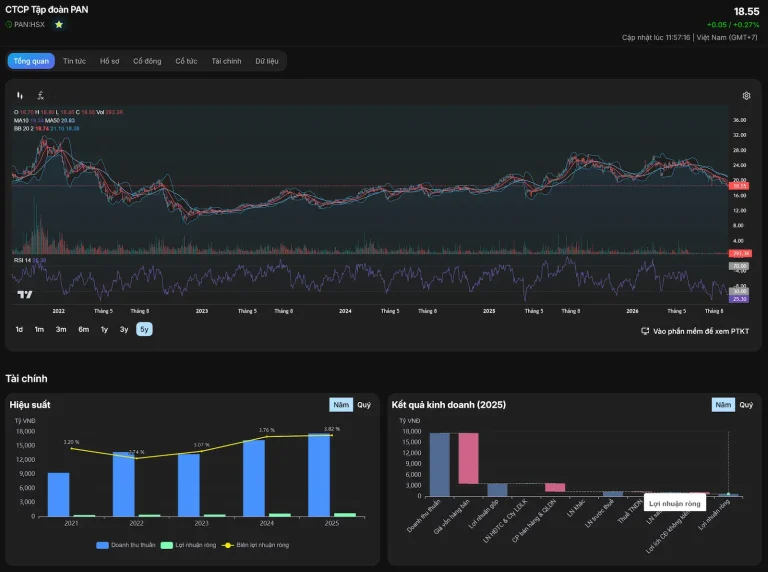Click the Doanh thu thuần waterfall bar
Viewport: 768px width, 572px height.
[439, 464]
